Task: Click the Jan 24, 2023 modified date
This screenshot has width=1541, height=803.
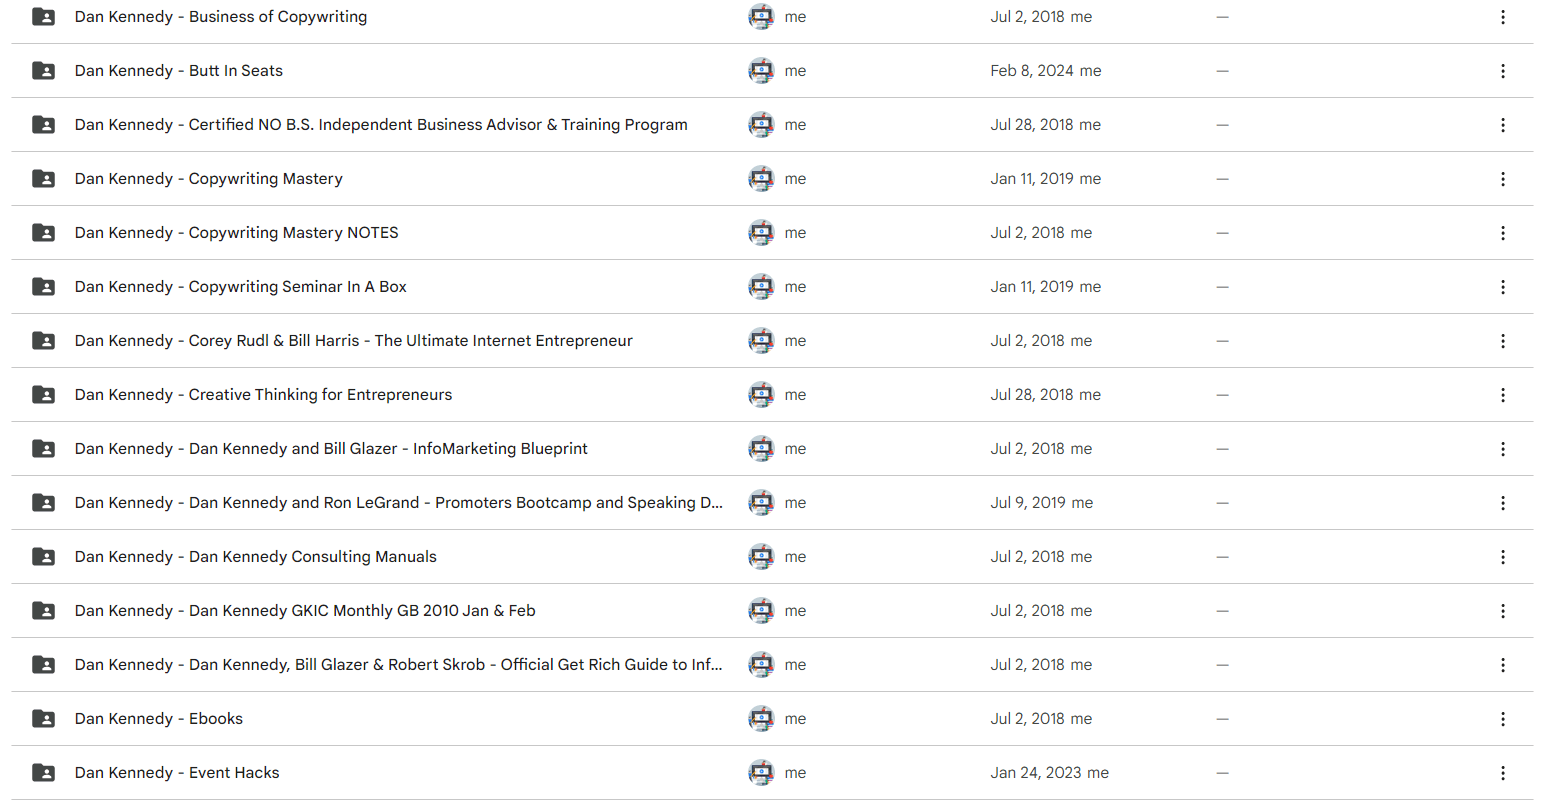Action: click(x=1036, y=773)
